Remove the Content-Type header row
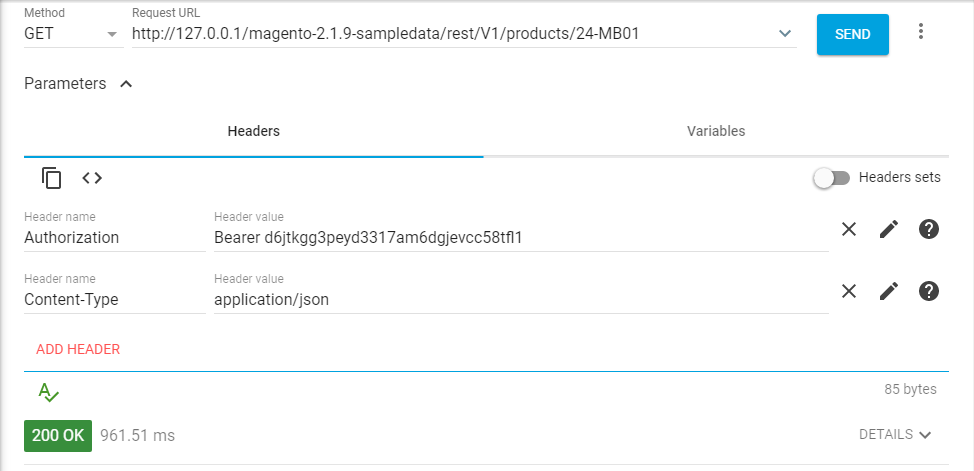Screen dimensions: 974x471 (x=849, y=291)
